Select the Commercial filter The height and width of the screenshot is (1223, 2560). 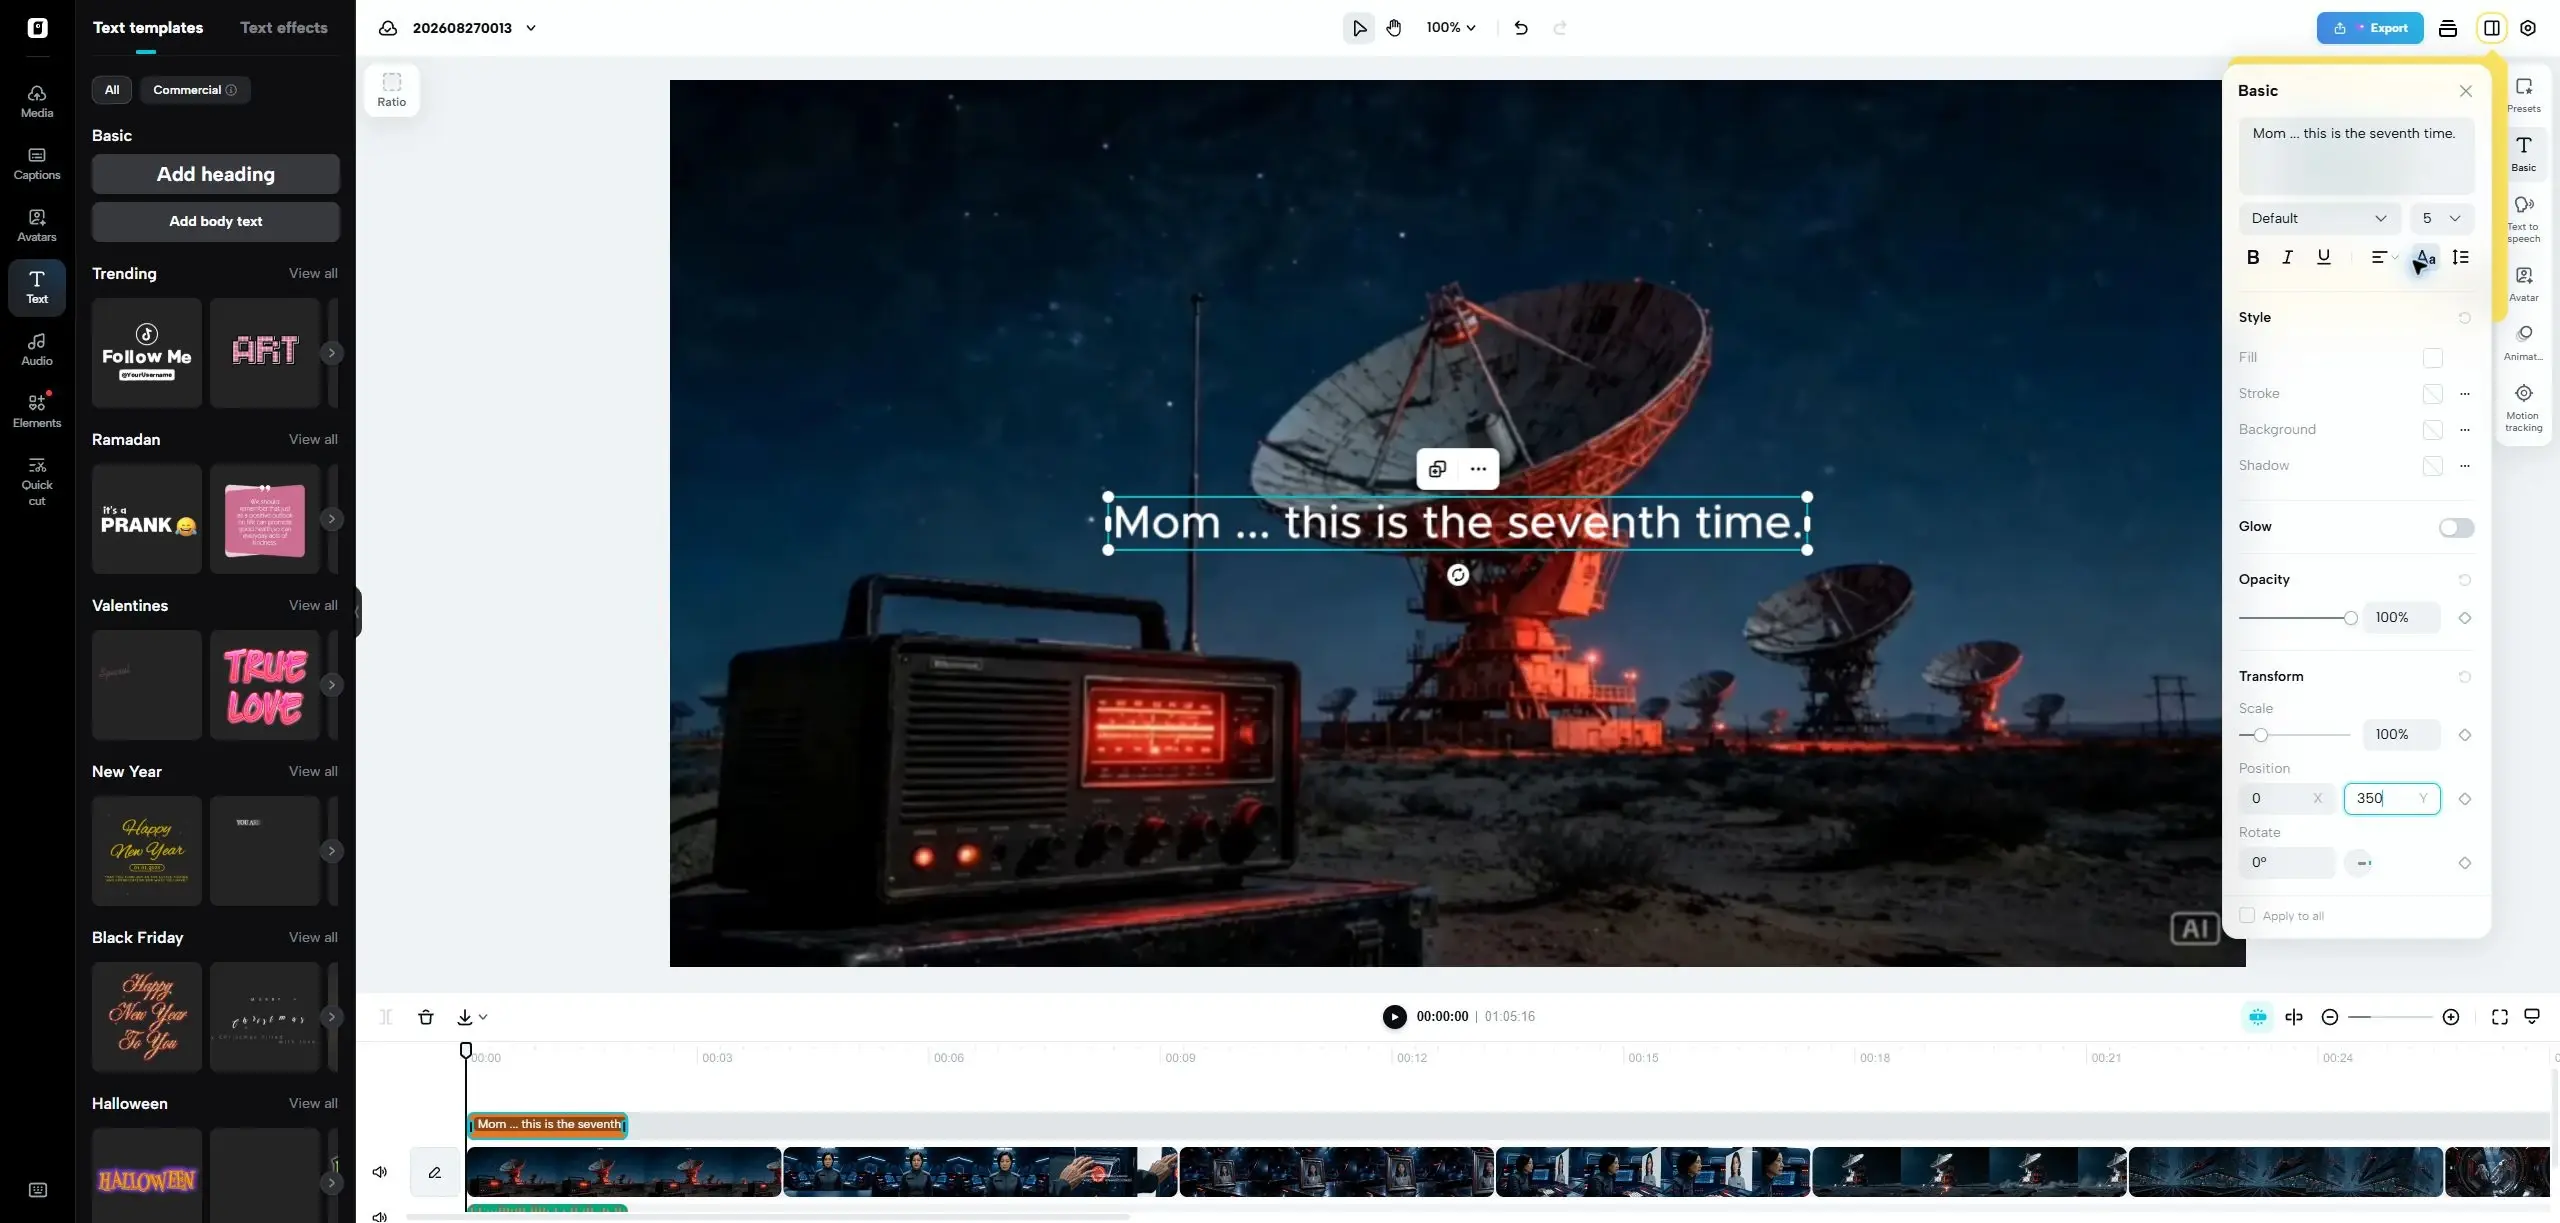click(195, 90)
